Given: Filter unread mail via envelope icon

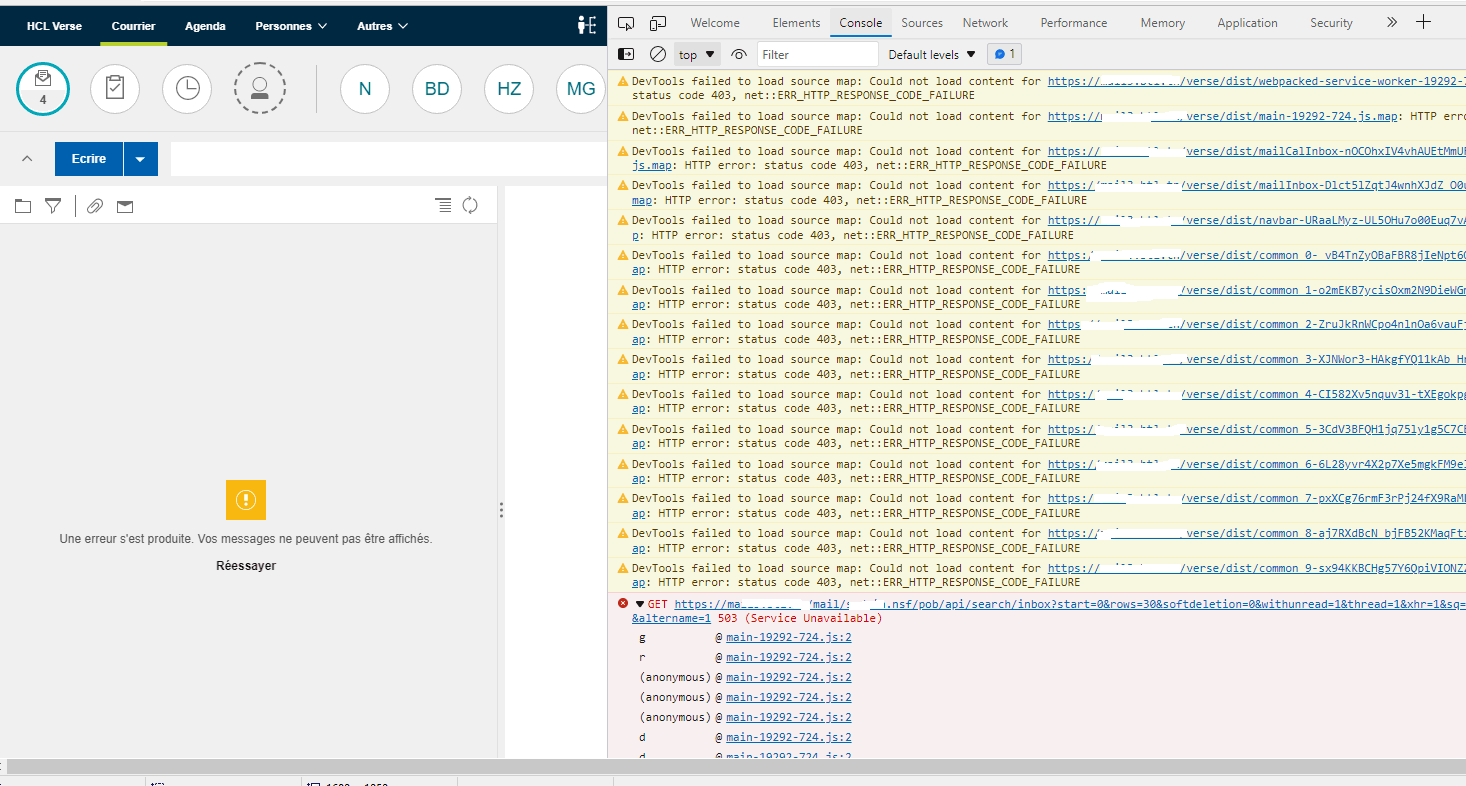Looking at the screenshot, I should (x=125, y=207).
